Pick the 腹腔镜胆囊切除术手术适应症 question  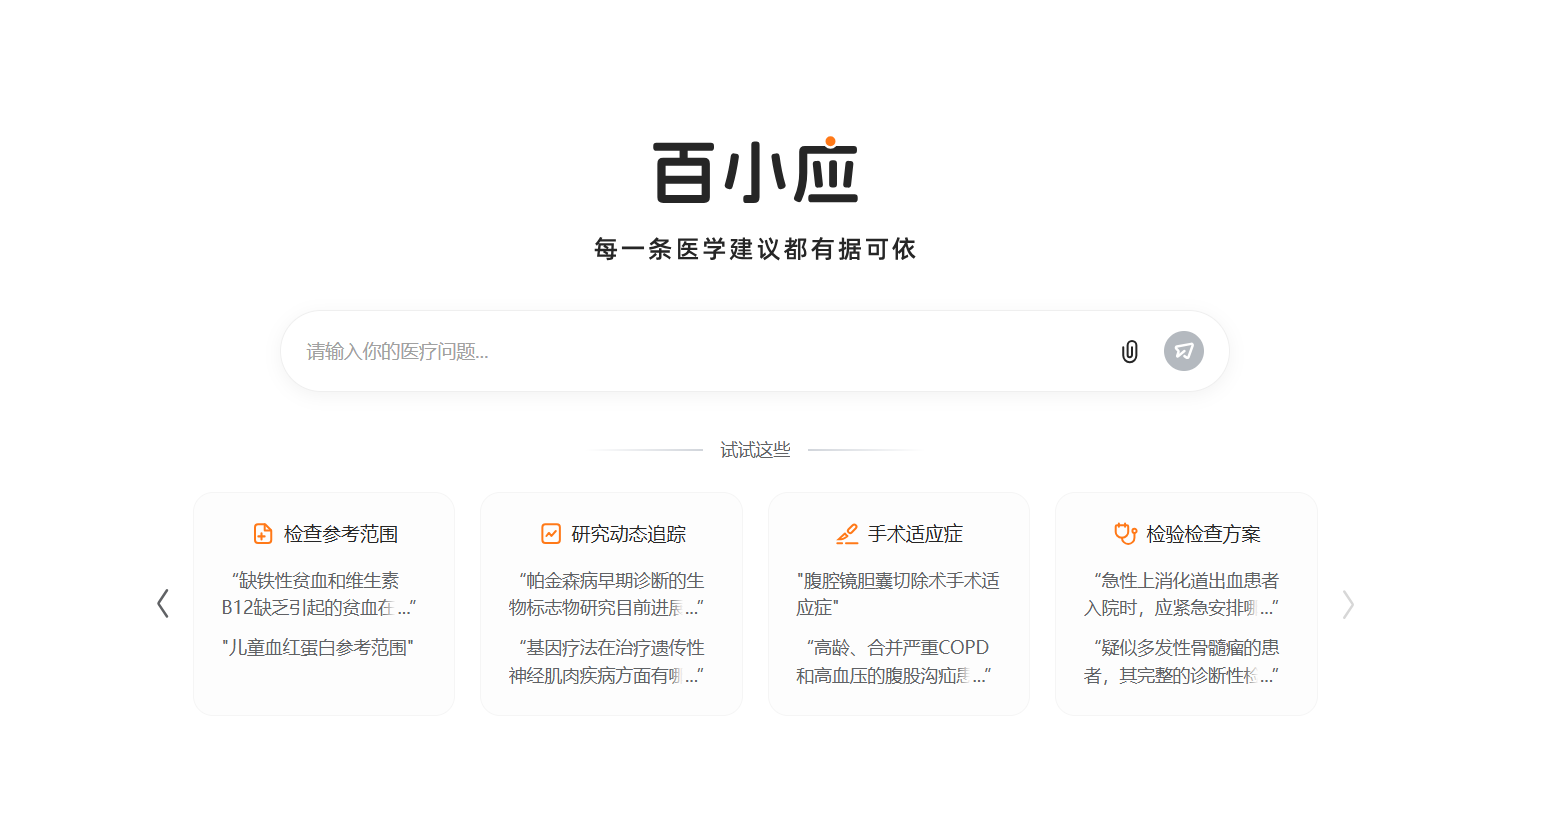tap(897, 594)
